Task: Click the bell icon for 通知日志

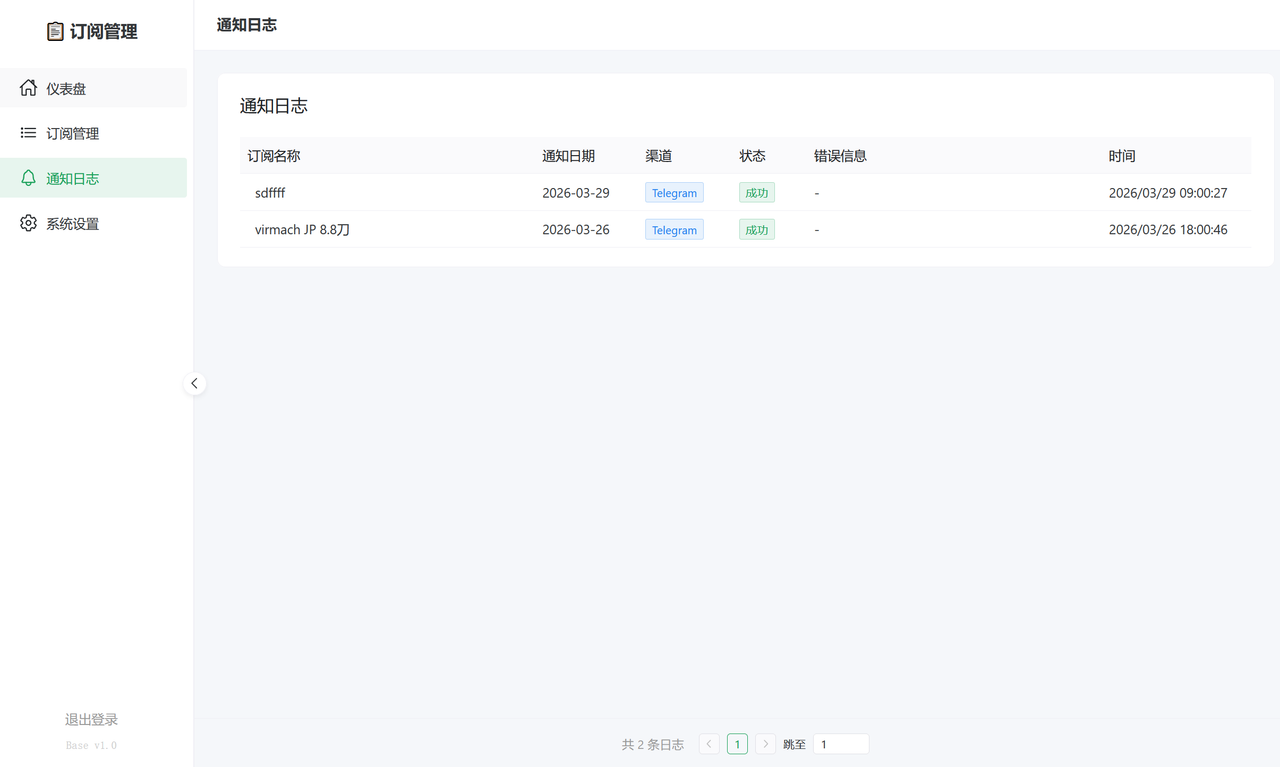Action: [x=28, y=178]
